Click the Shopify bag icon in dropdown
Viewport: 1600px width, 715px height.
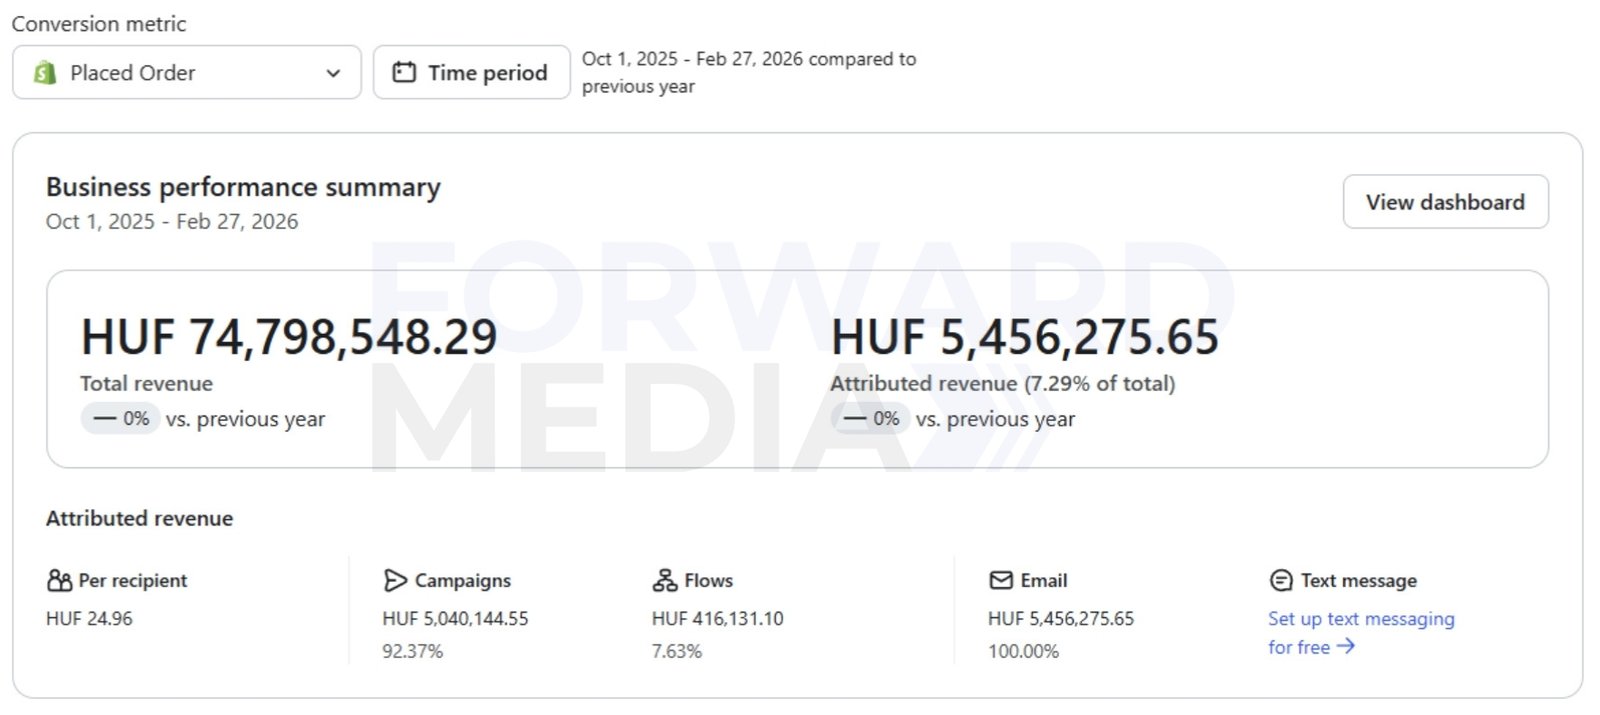45,73
